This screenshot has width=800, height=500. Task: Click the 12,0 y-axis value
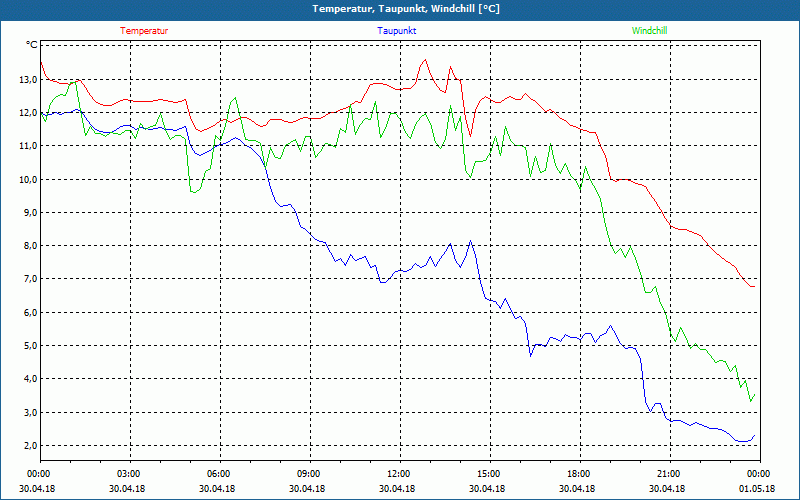click(x=28, y=113)
